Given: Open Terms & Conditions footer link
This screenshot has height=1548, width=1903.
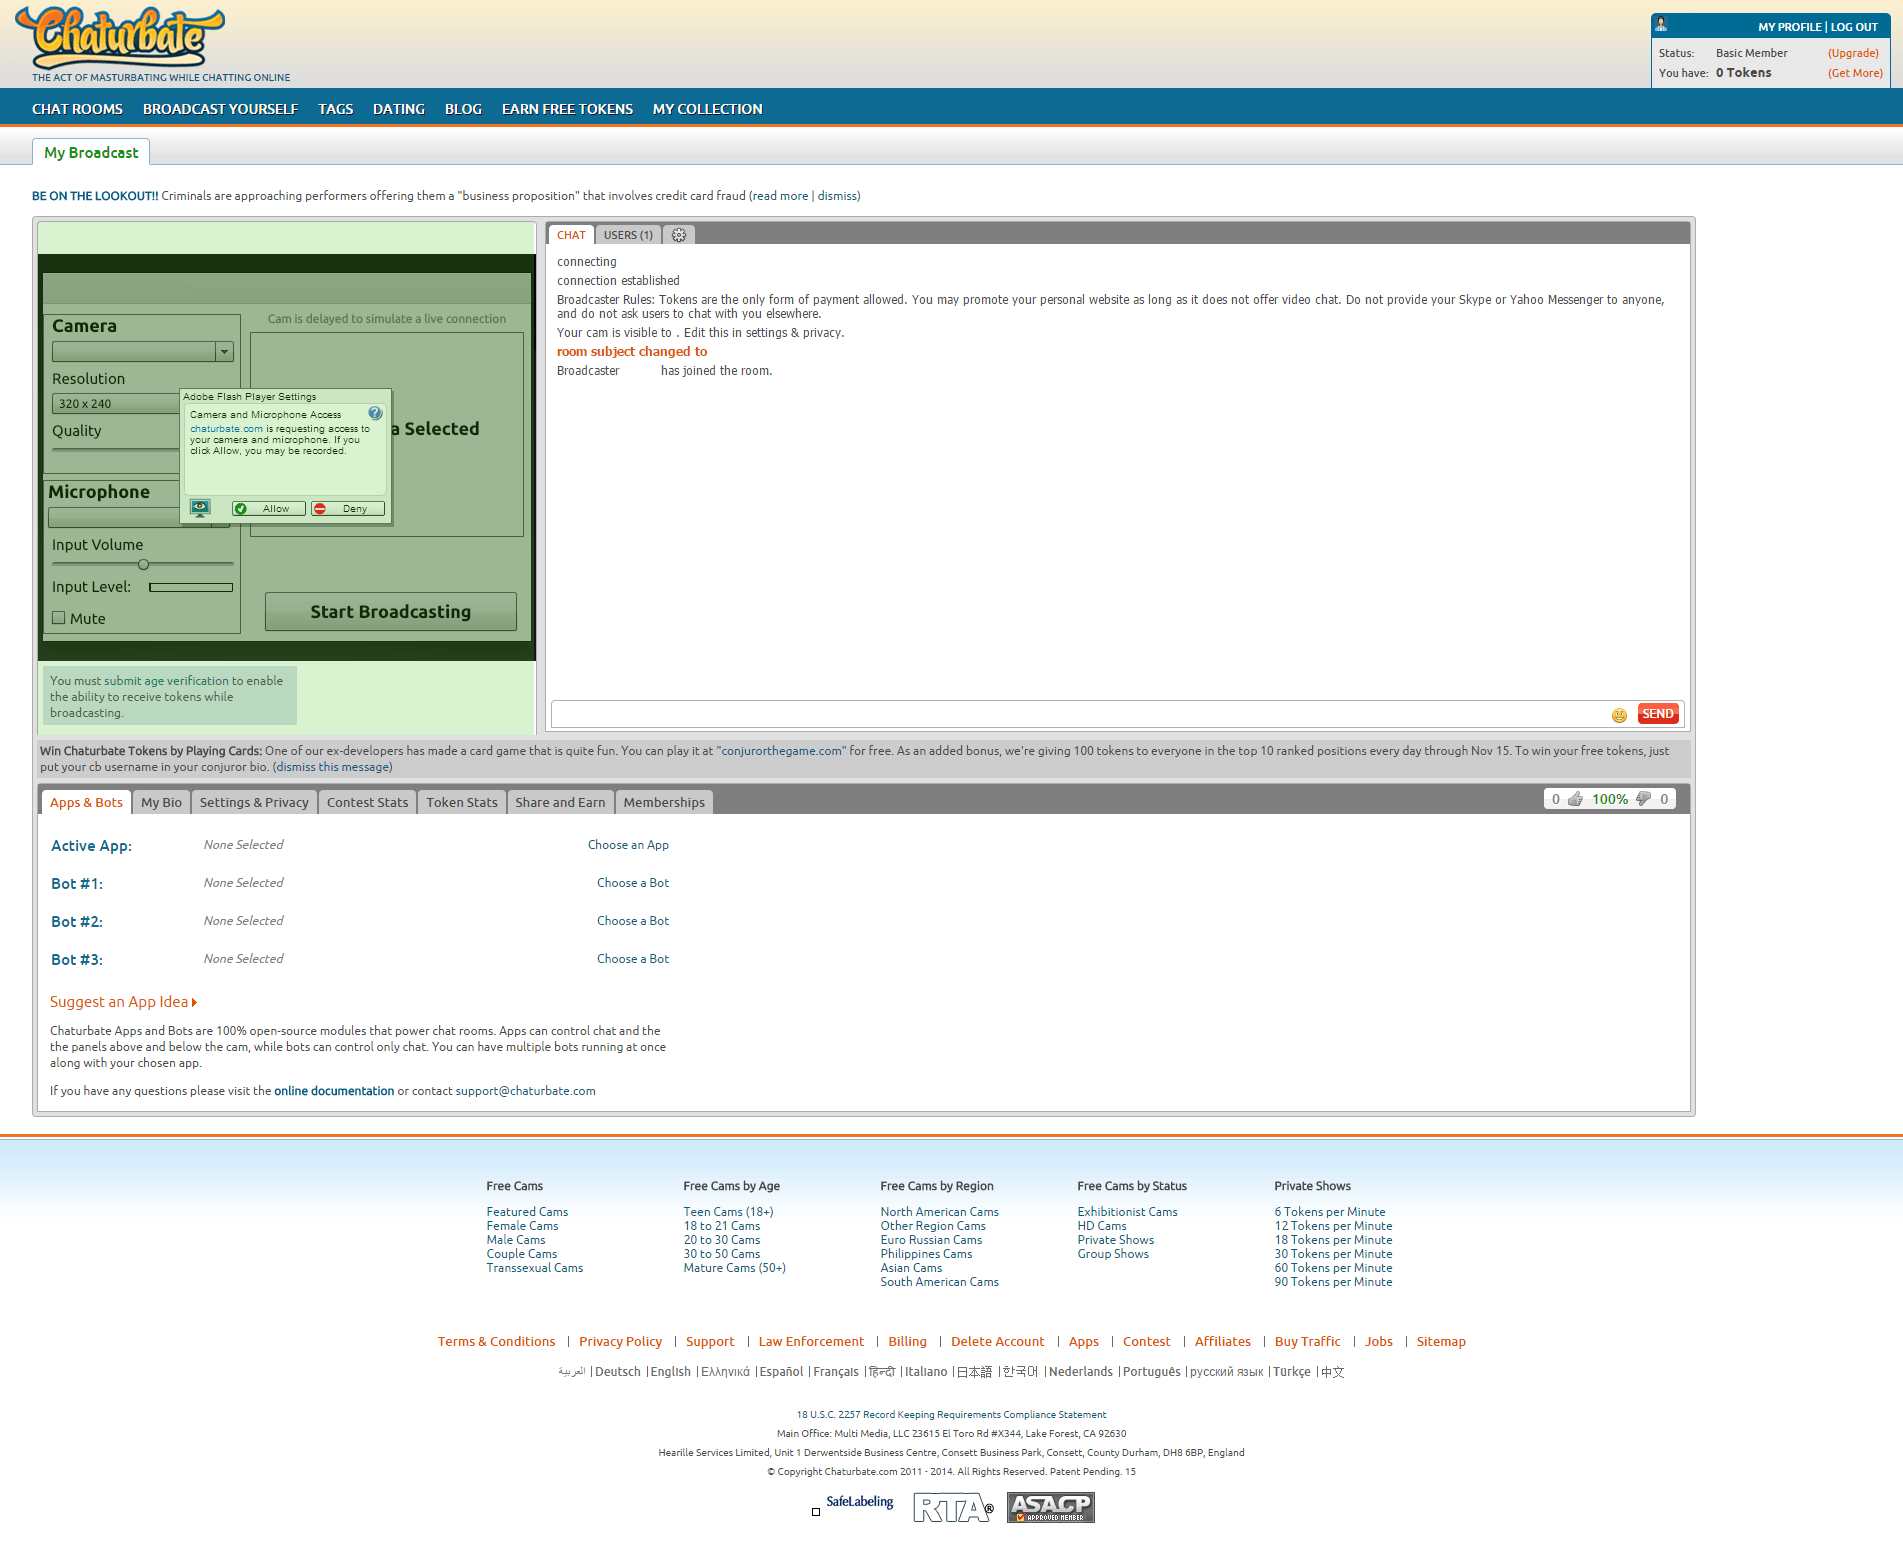Looking at the screenshot, I should tap(496, 1342).
